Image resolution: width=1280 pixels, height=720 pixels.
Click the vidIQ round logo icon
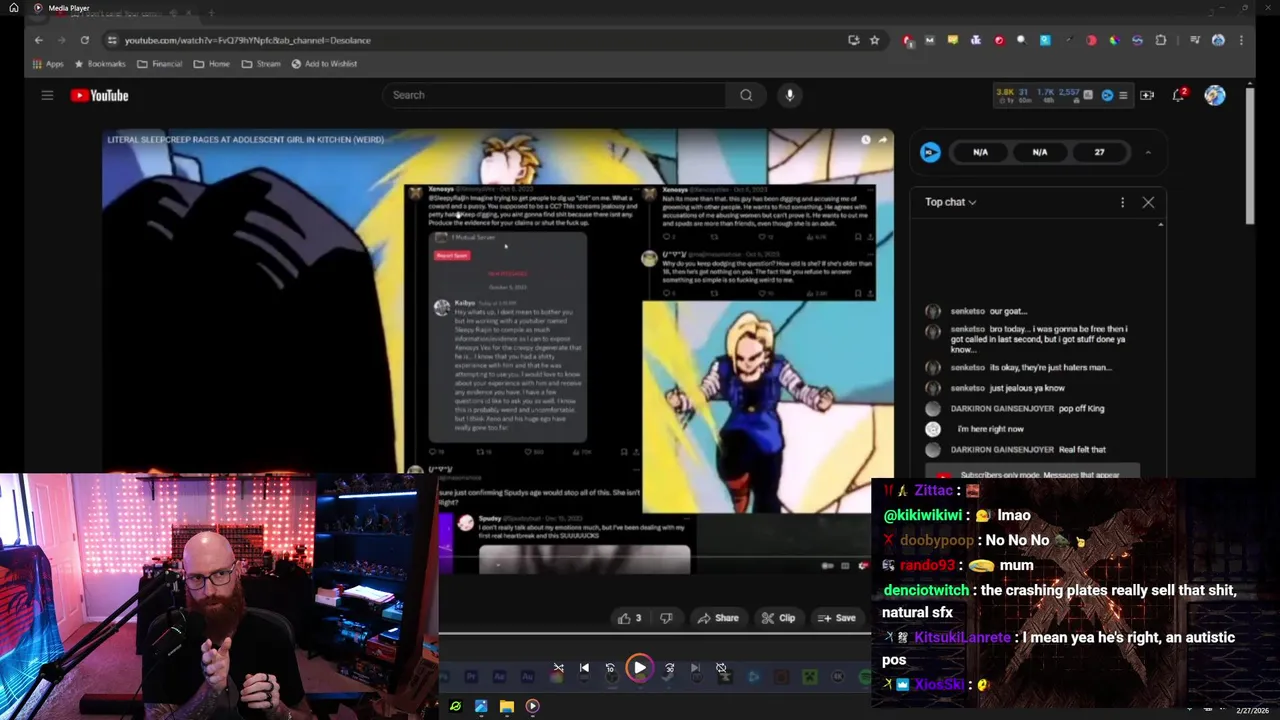(930, 152)
